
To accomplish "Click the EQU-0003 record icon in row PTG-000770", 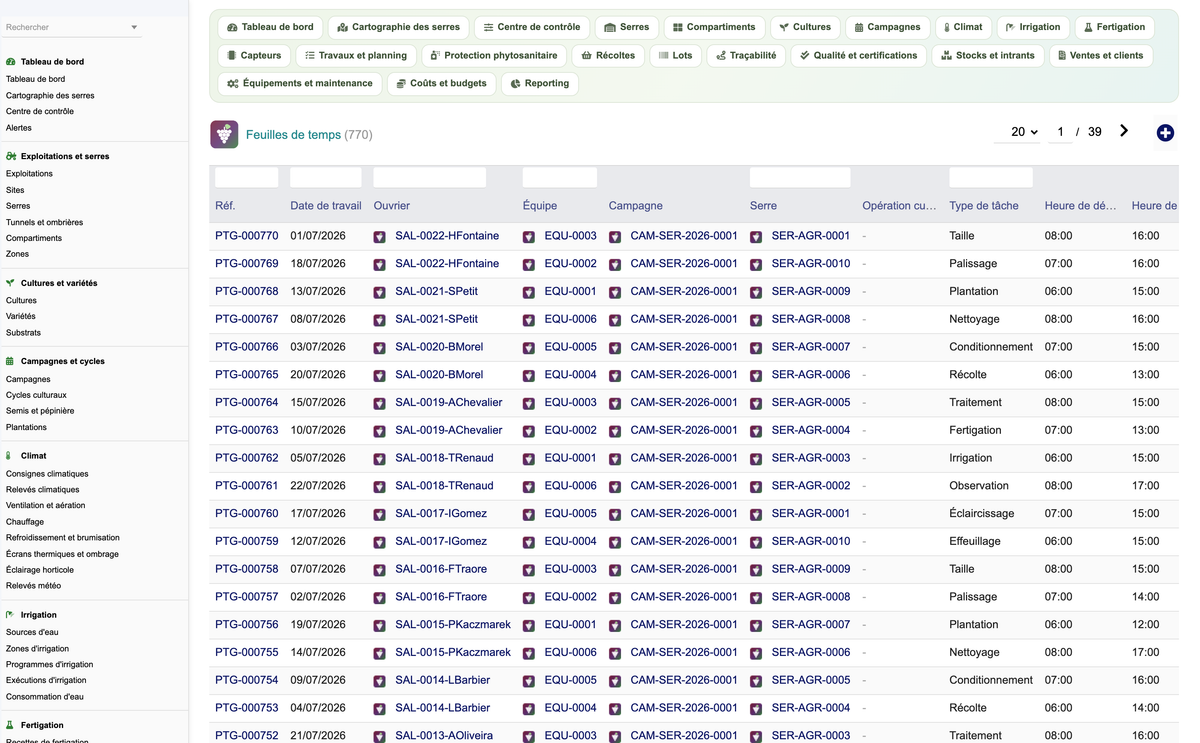I will (529, 237).
